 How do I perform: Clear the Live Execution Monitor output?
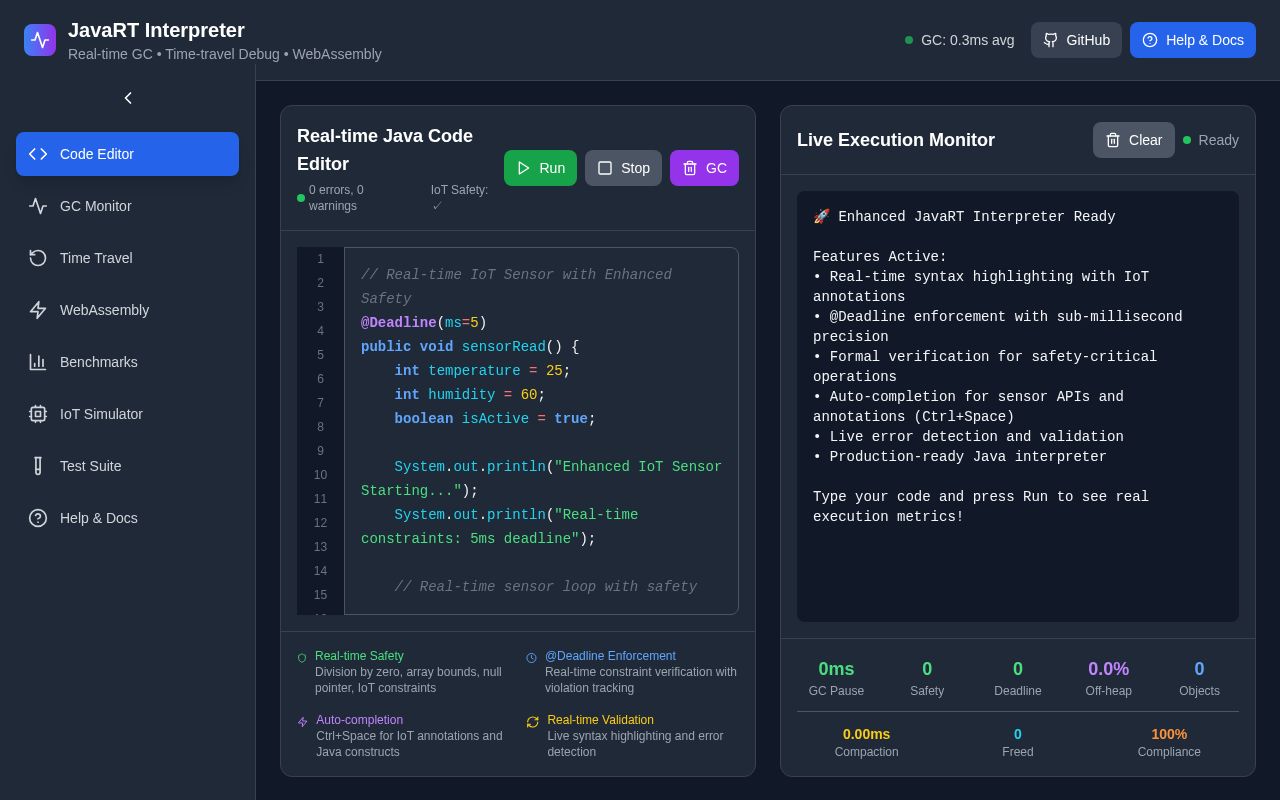1133,140
